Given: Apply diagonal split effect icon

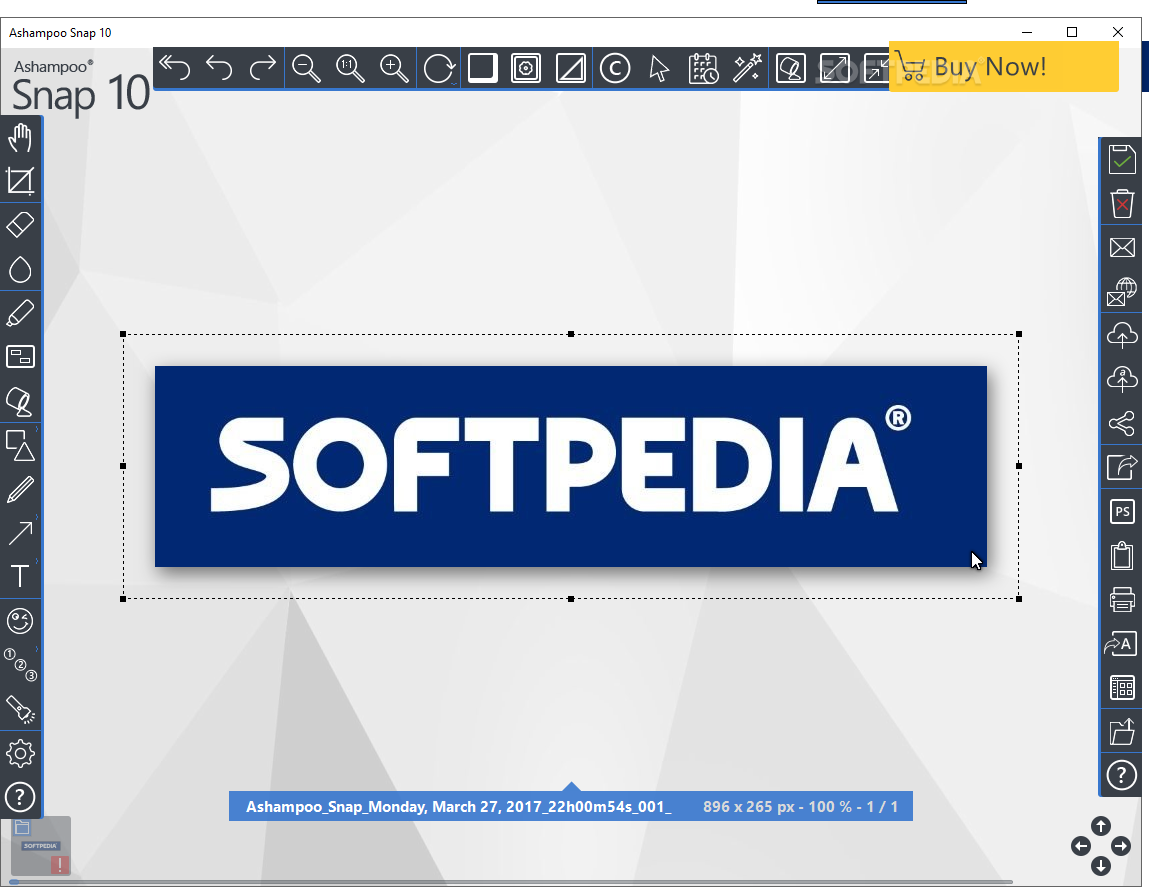Looking at the screenshot, I should click(x=570, y=68).
